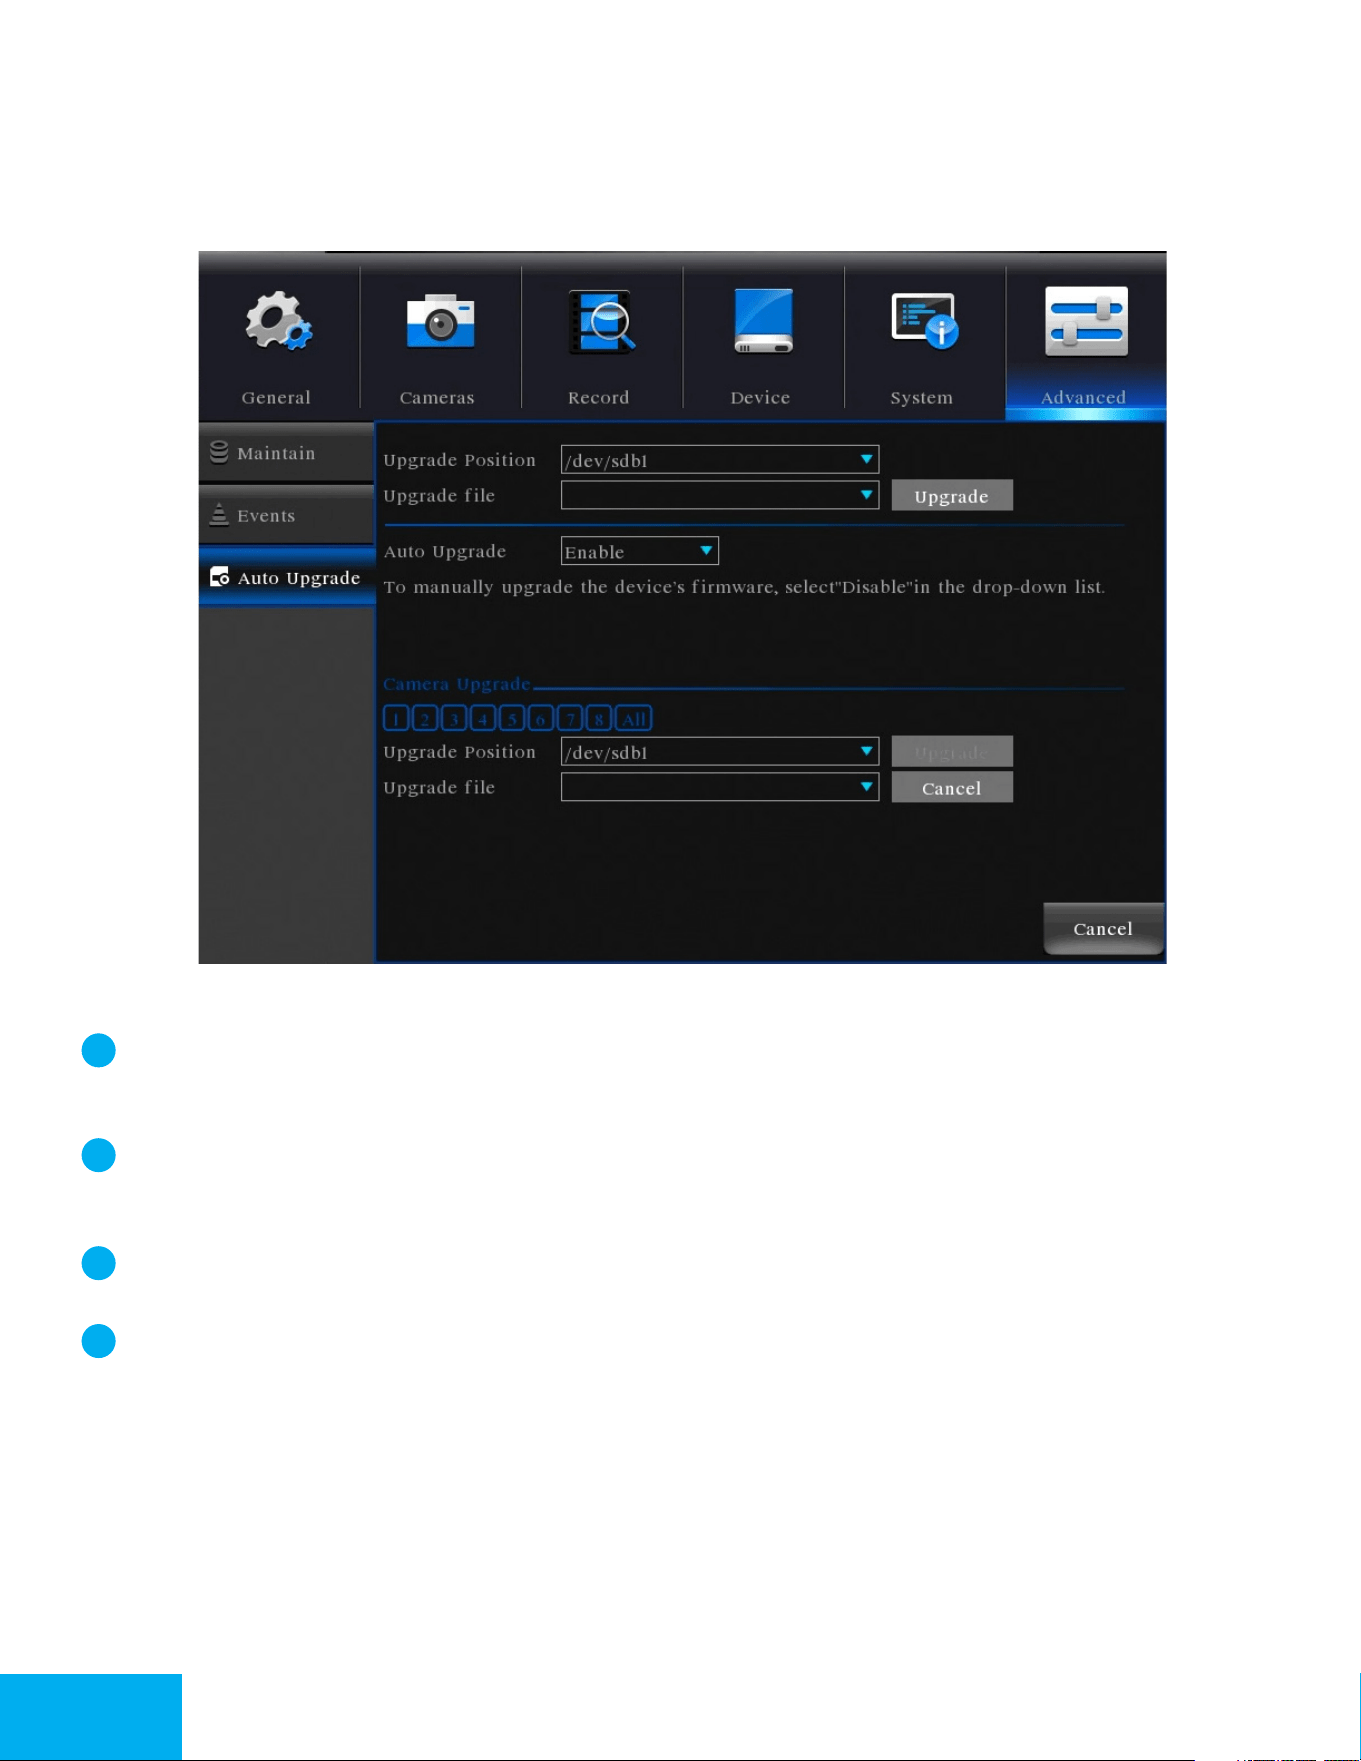The height and width of the screenshot is (1761, 1361).
Task: Open the System info icon
Action: click(925, 321)
